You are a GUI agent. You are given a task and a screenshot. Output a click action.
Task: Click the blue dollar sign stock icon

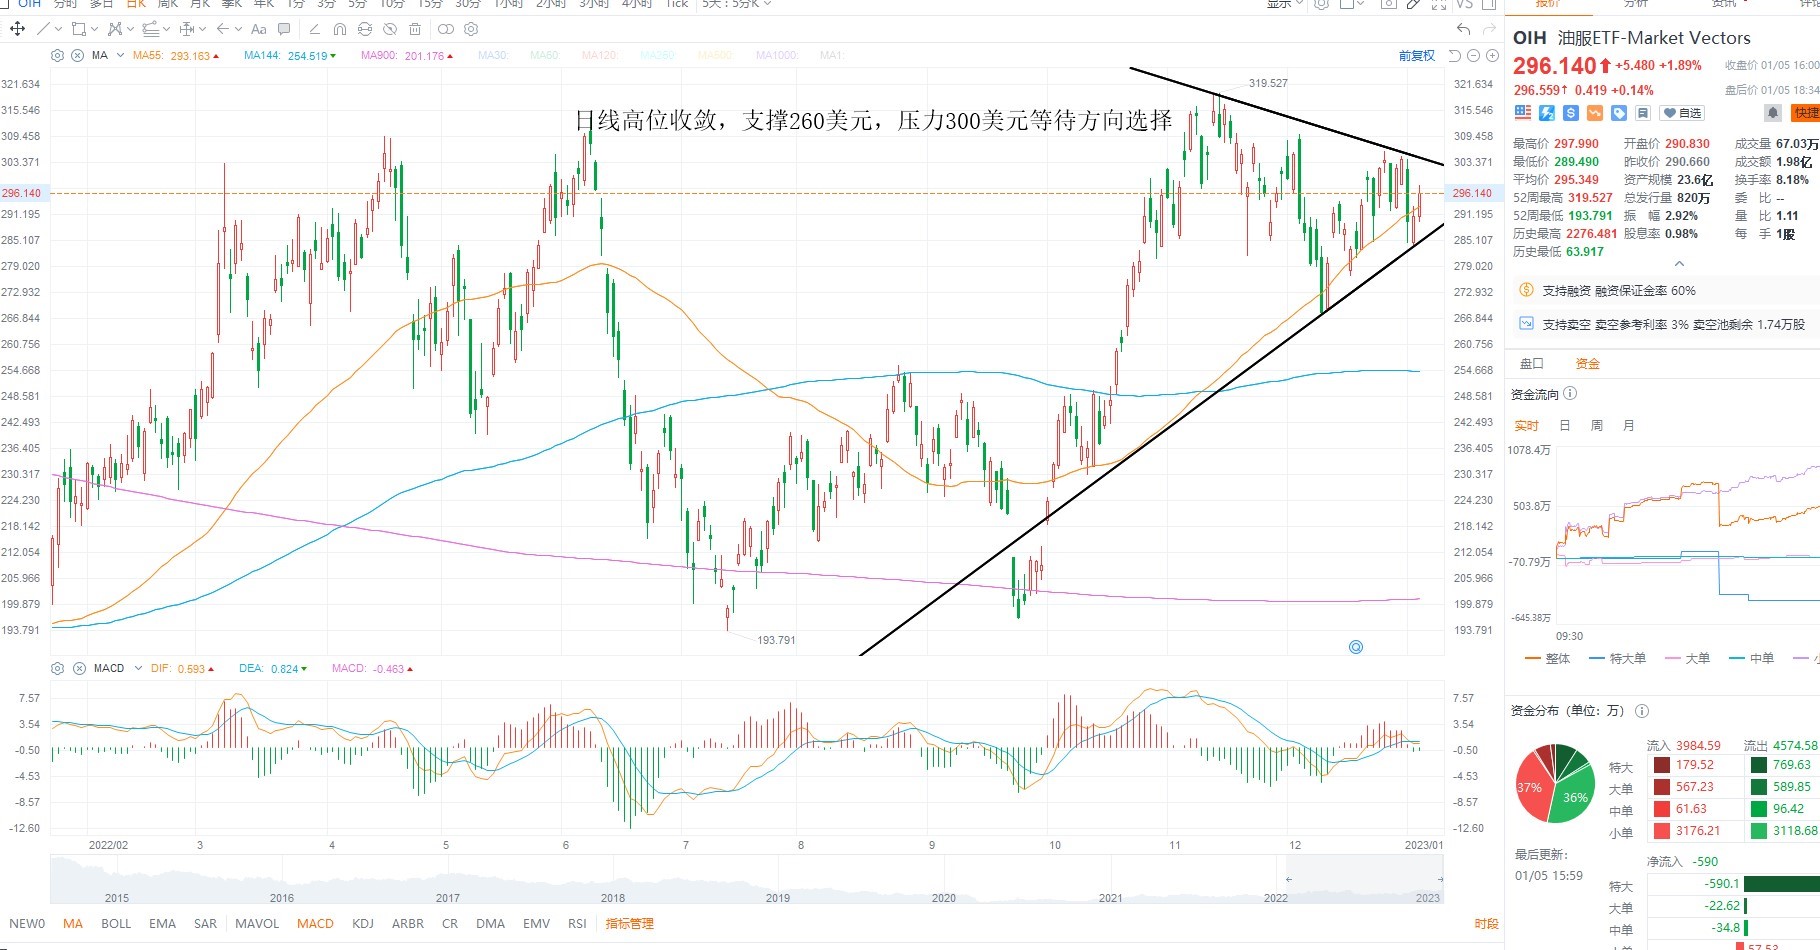coord(1571,113)
